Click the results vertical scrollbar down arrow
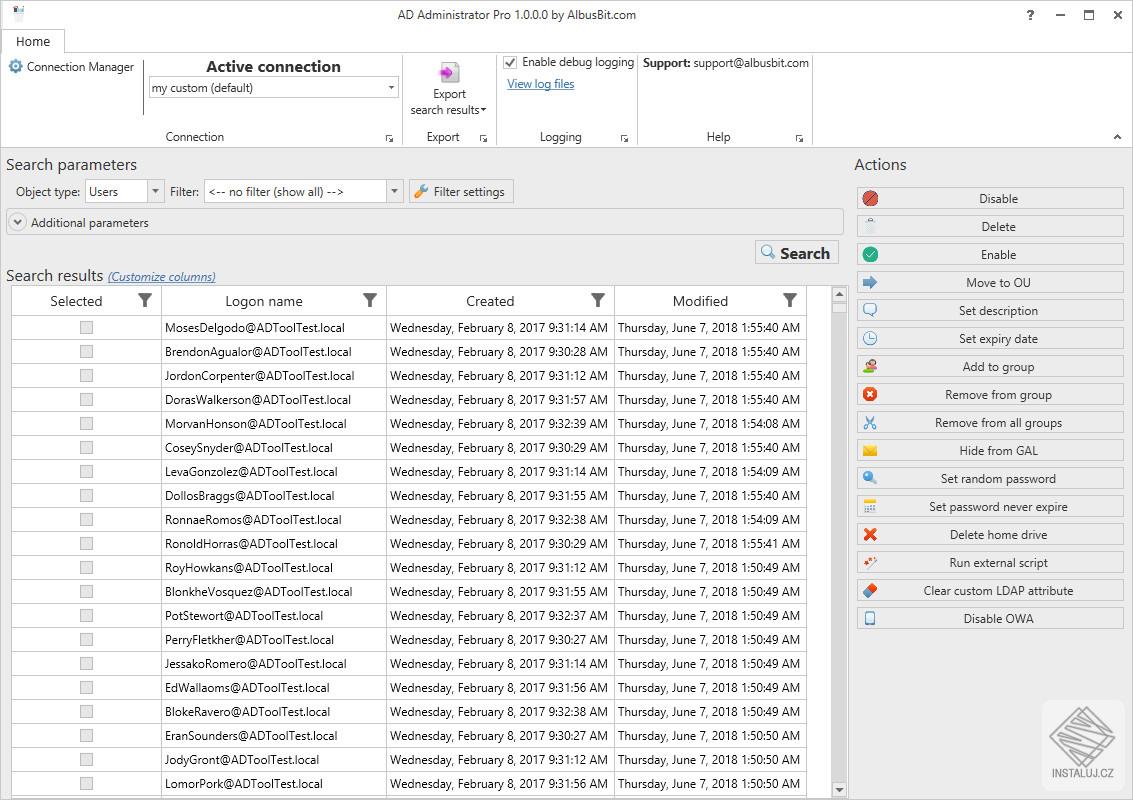Screen dimensions: 1133x800 839,790
